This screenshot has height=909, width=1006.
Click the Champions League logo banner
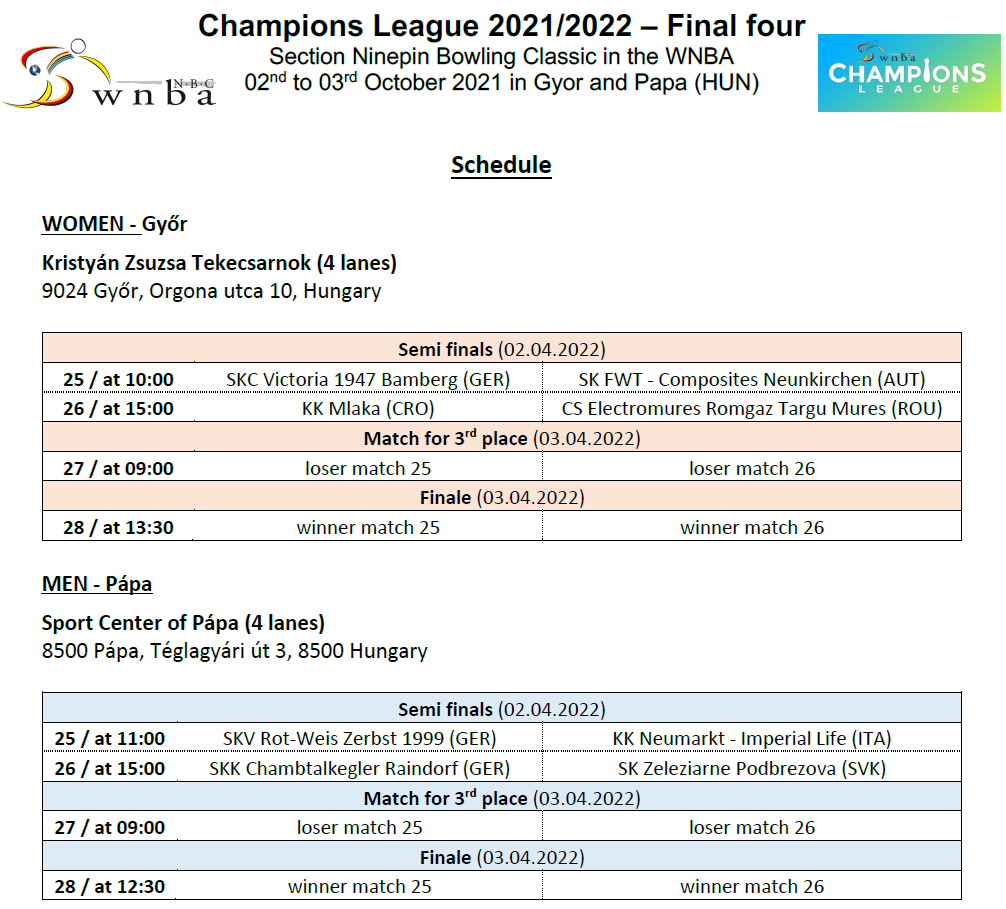(907, 73)
